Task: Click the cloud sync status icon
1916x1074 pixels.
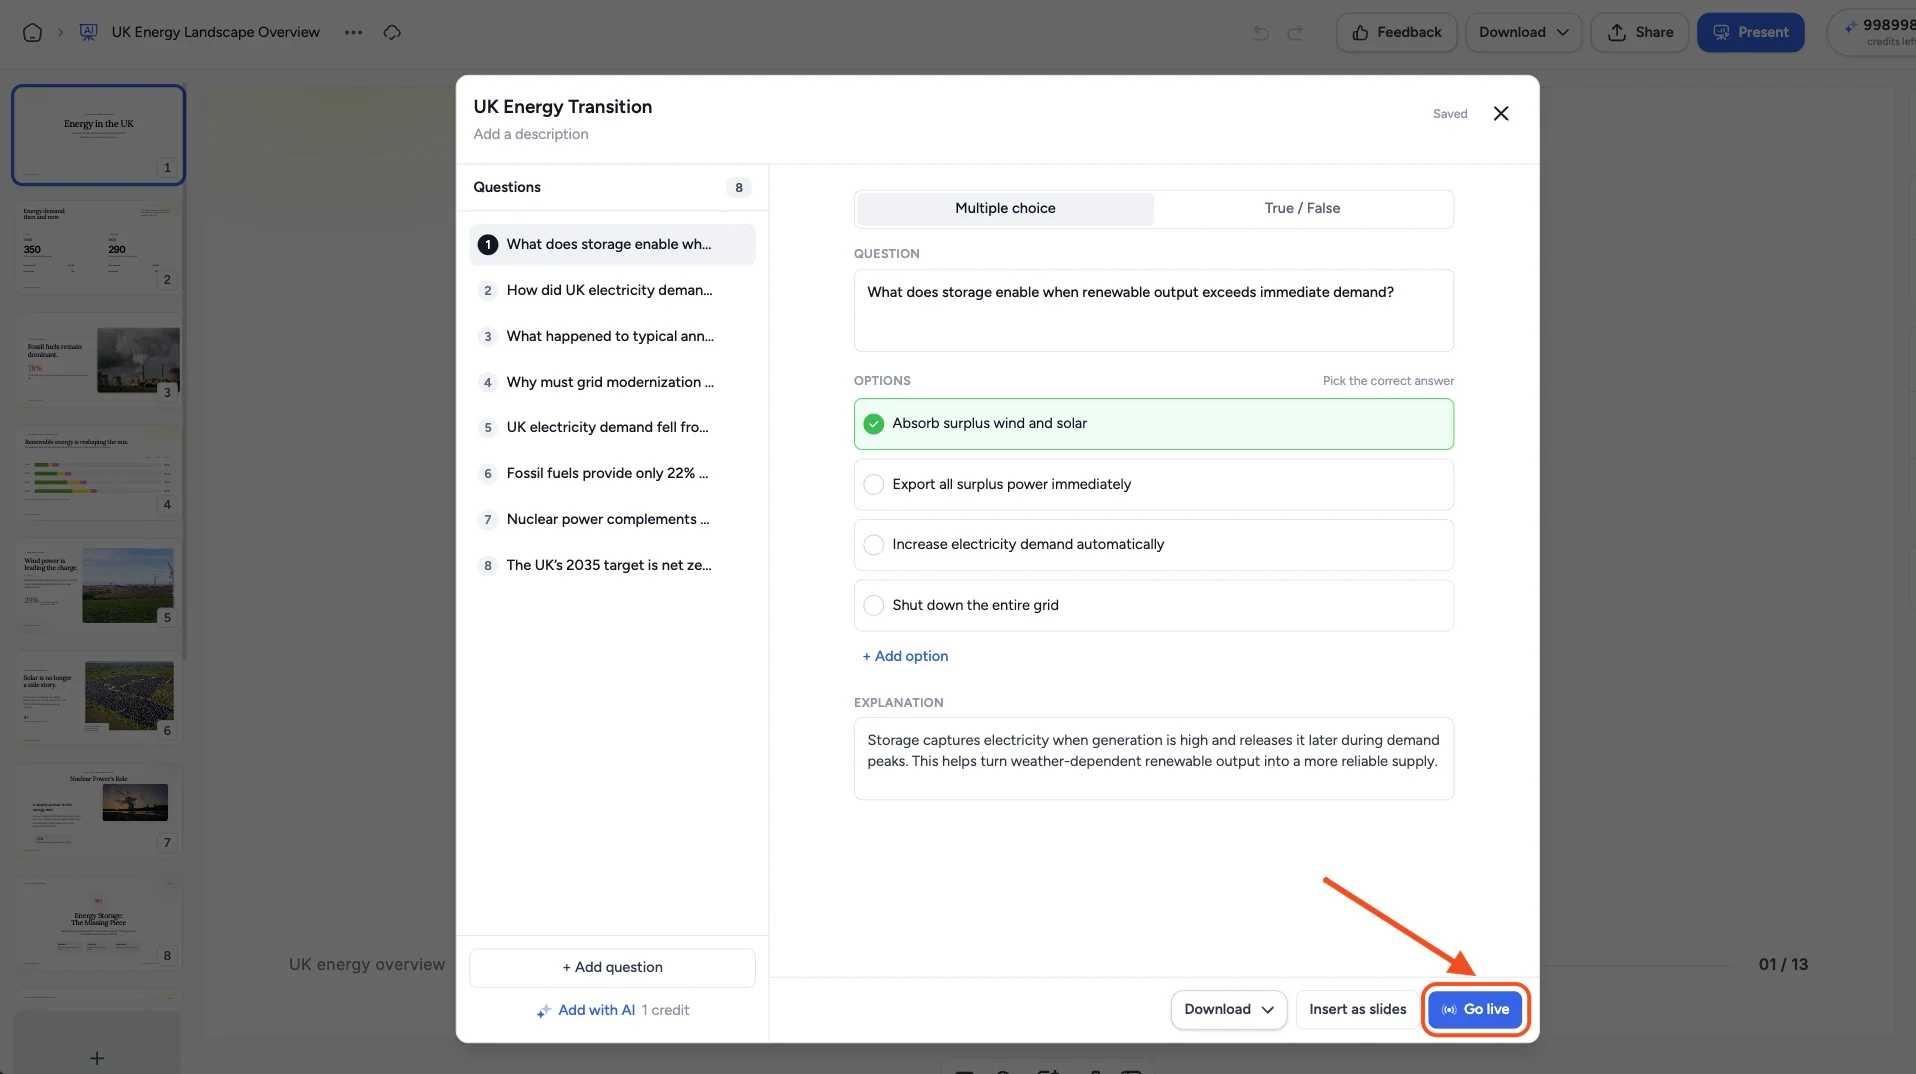Action: [392, 32]
